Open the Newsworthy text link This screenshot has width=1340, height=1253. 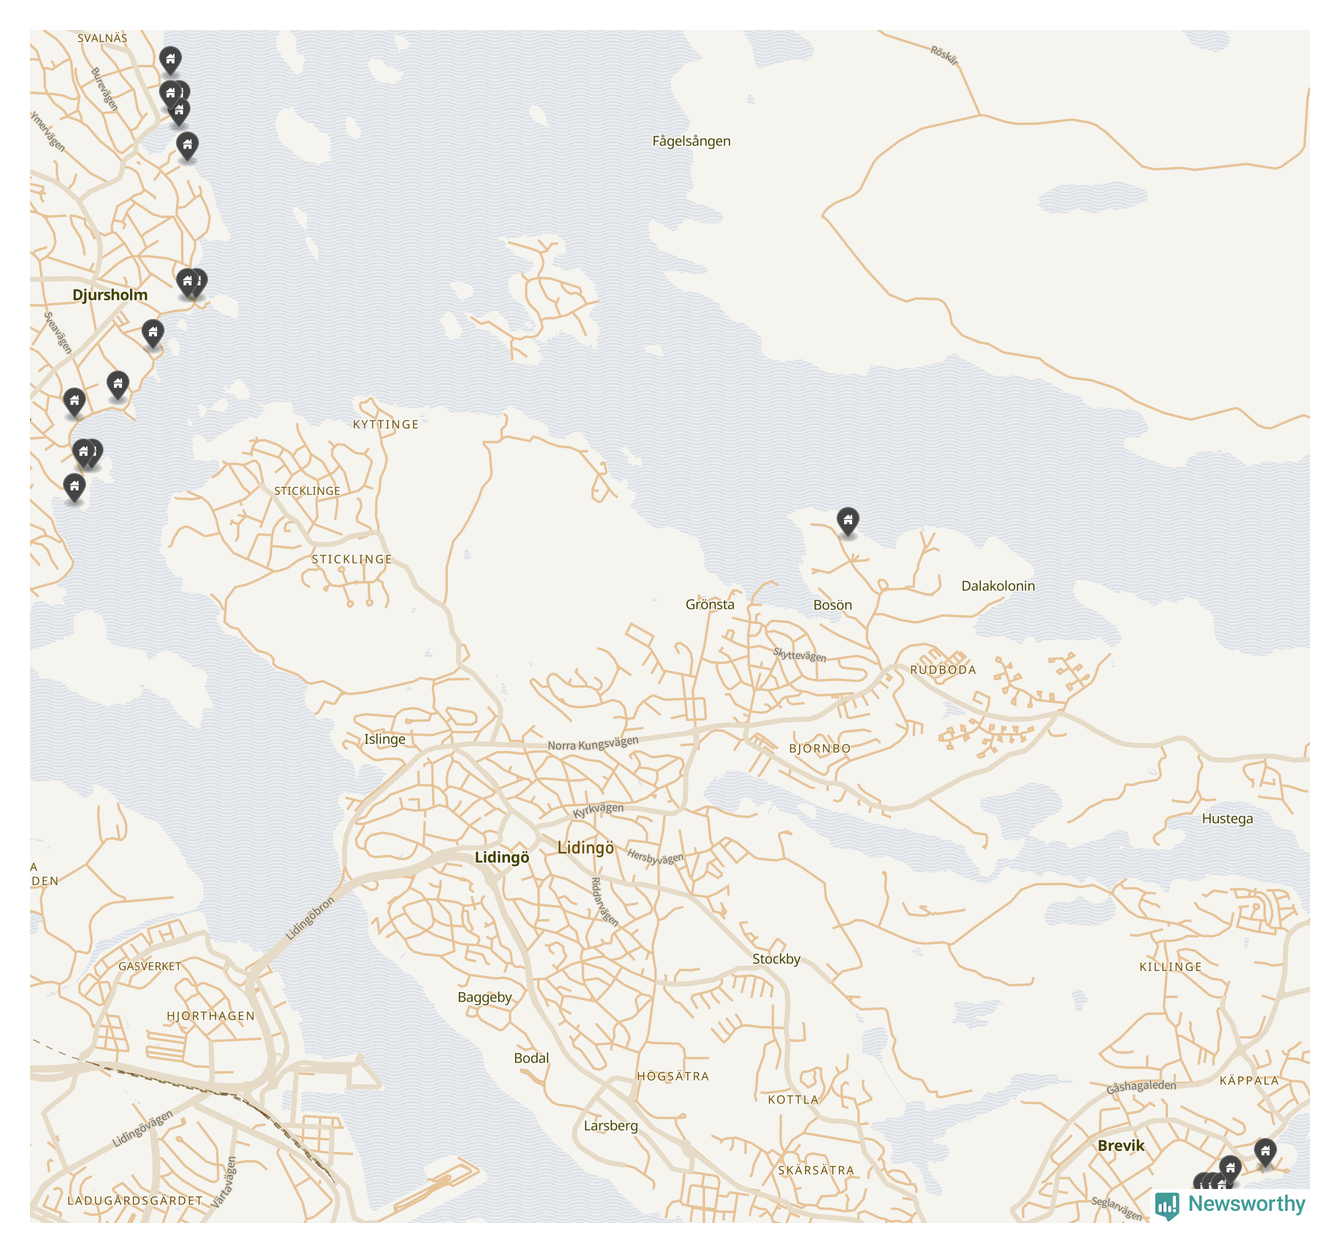1246,1204
